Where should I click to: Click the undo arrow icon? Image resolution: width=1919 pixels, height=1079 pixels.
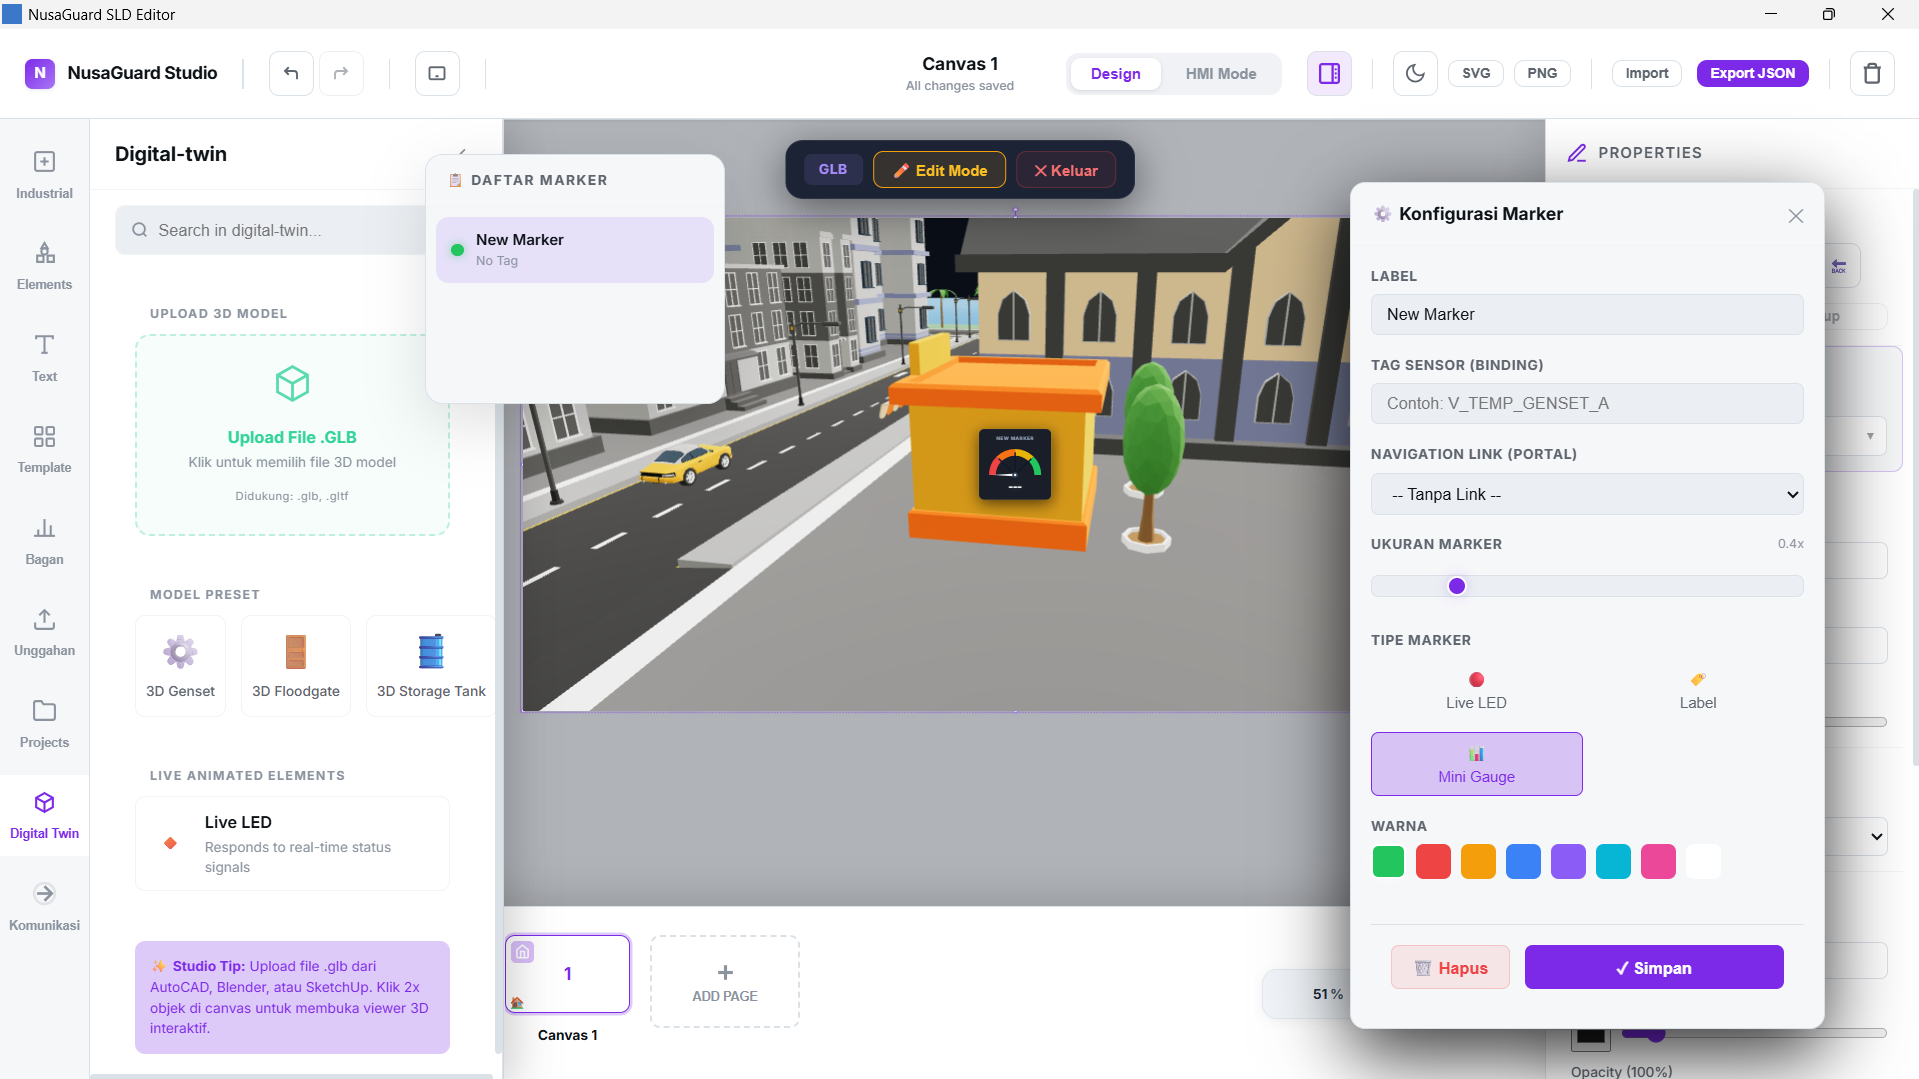(291, 73)
